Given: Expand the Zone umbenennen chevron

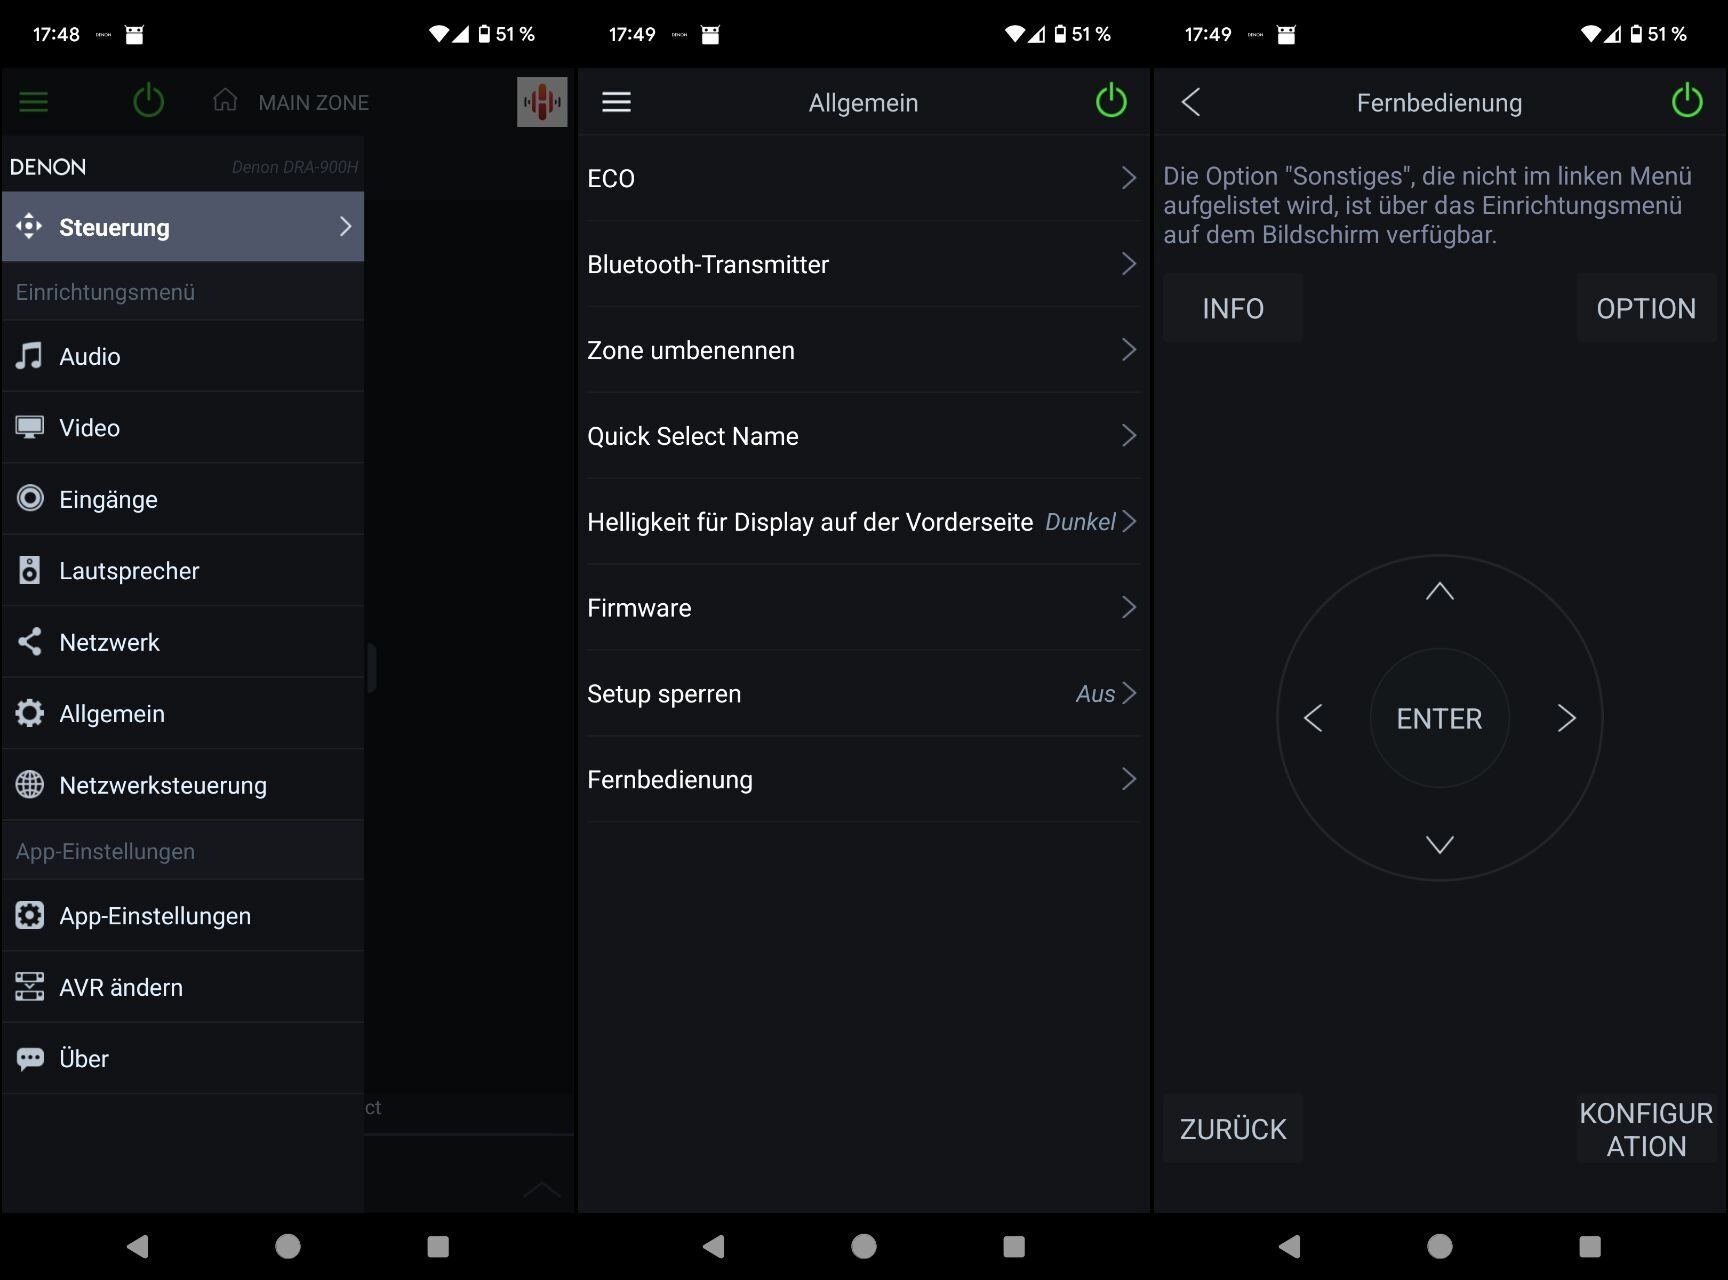Looking at the screenshot, I should click(1129, 350).
